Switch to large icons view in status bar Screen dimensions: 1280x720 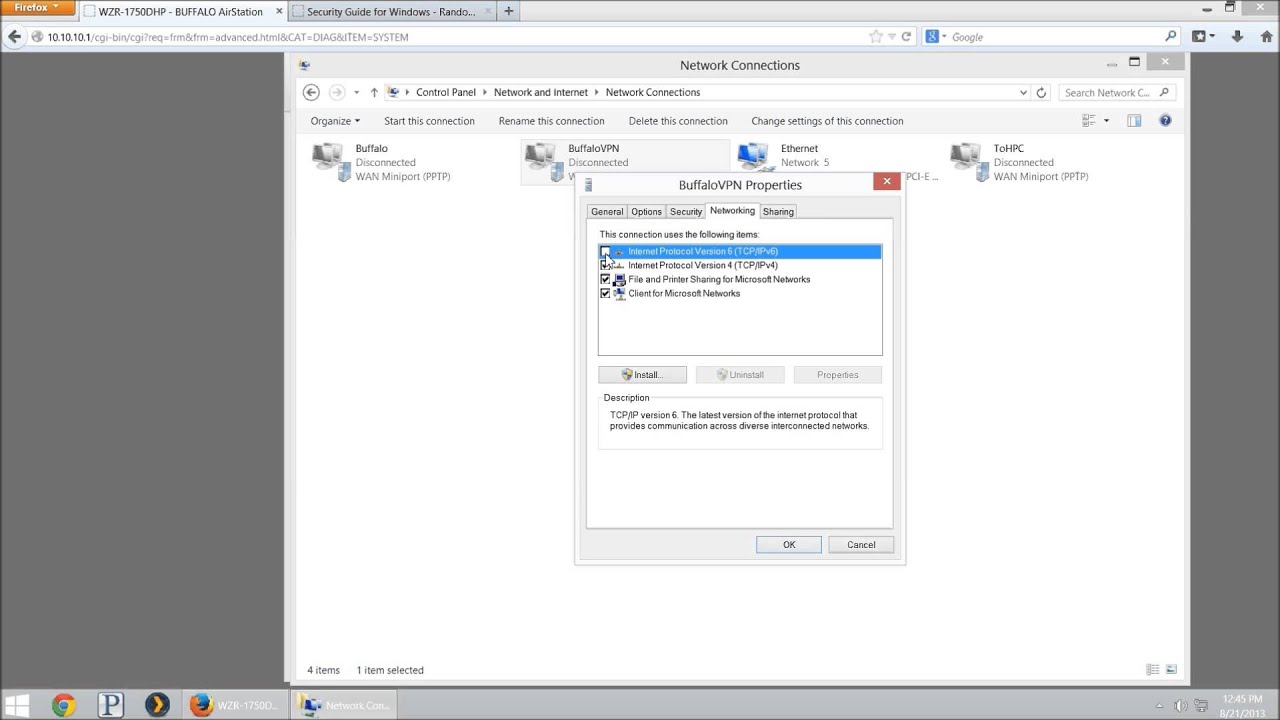click(1171, 670)
